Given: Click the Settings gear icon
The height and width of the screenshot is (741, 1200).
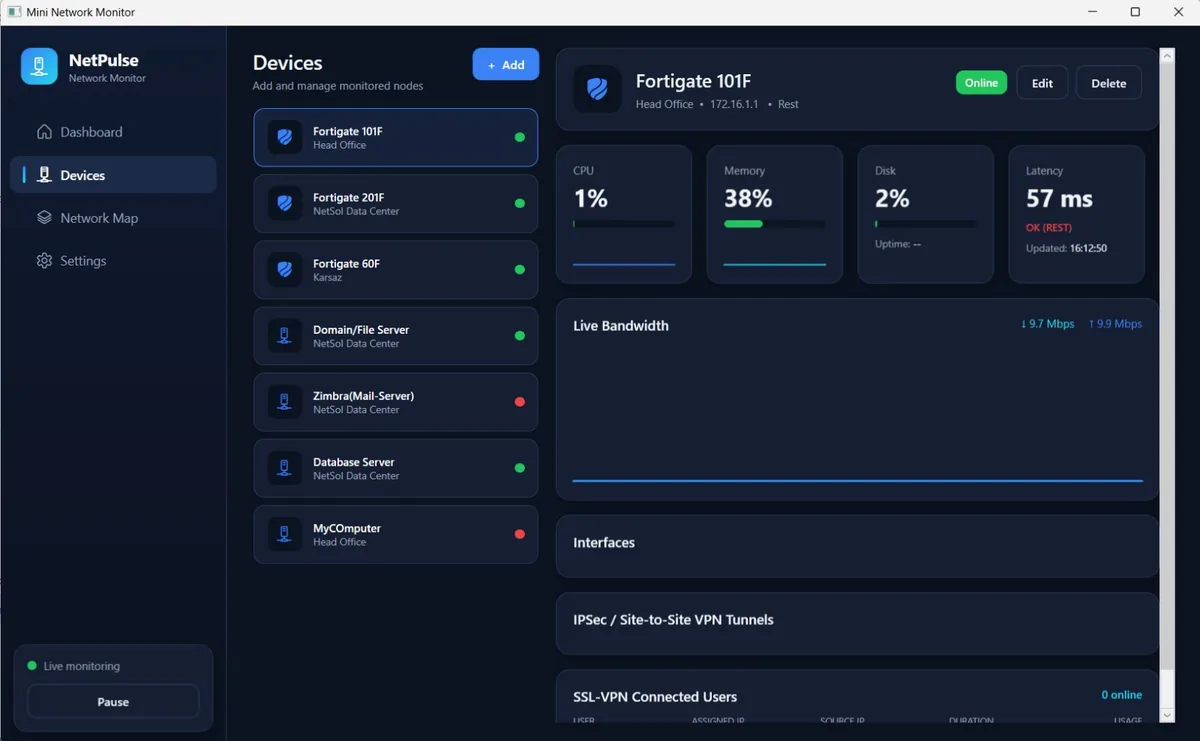Looking at the screenshot, I should [44, 261].
